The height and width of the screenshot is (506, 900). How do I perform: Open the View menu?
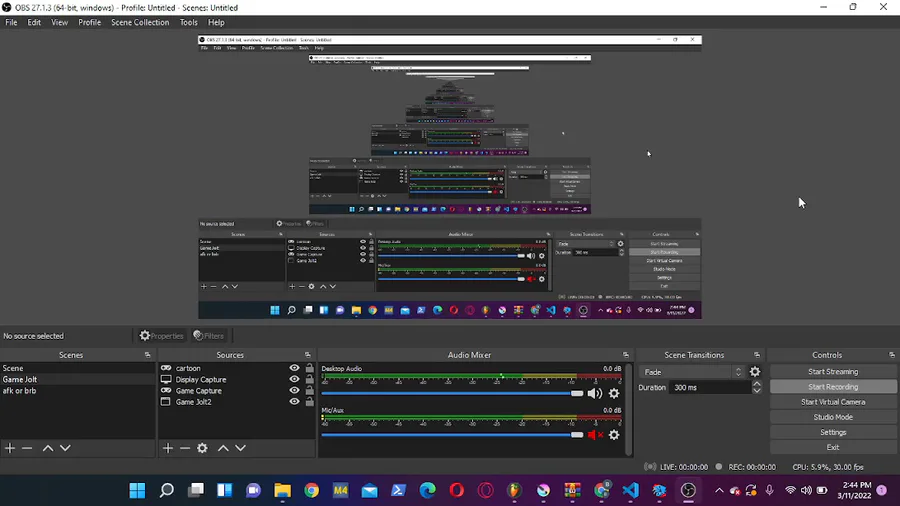[60, 22]
